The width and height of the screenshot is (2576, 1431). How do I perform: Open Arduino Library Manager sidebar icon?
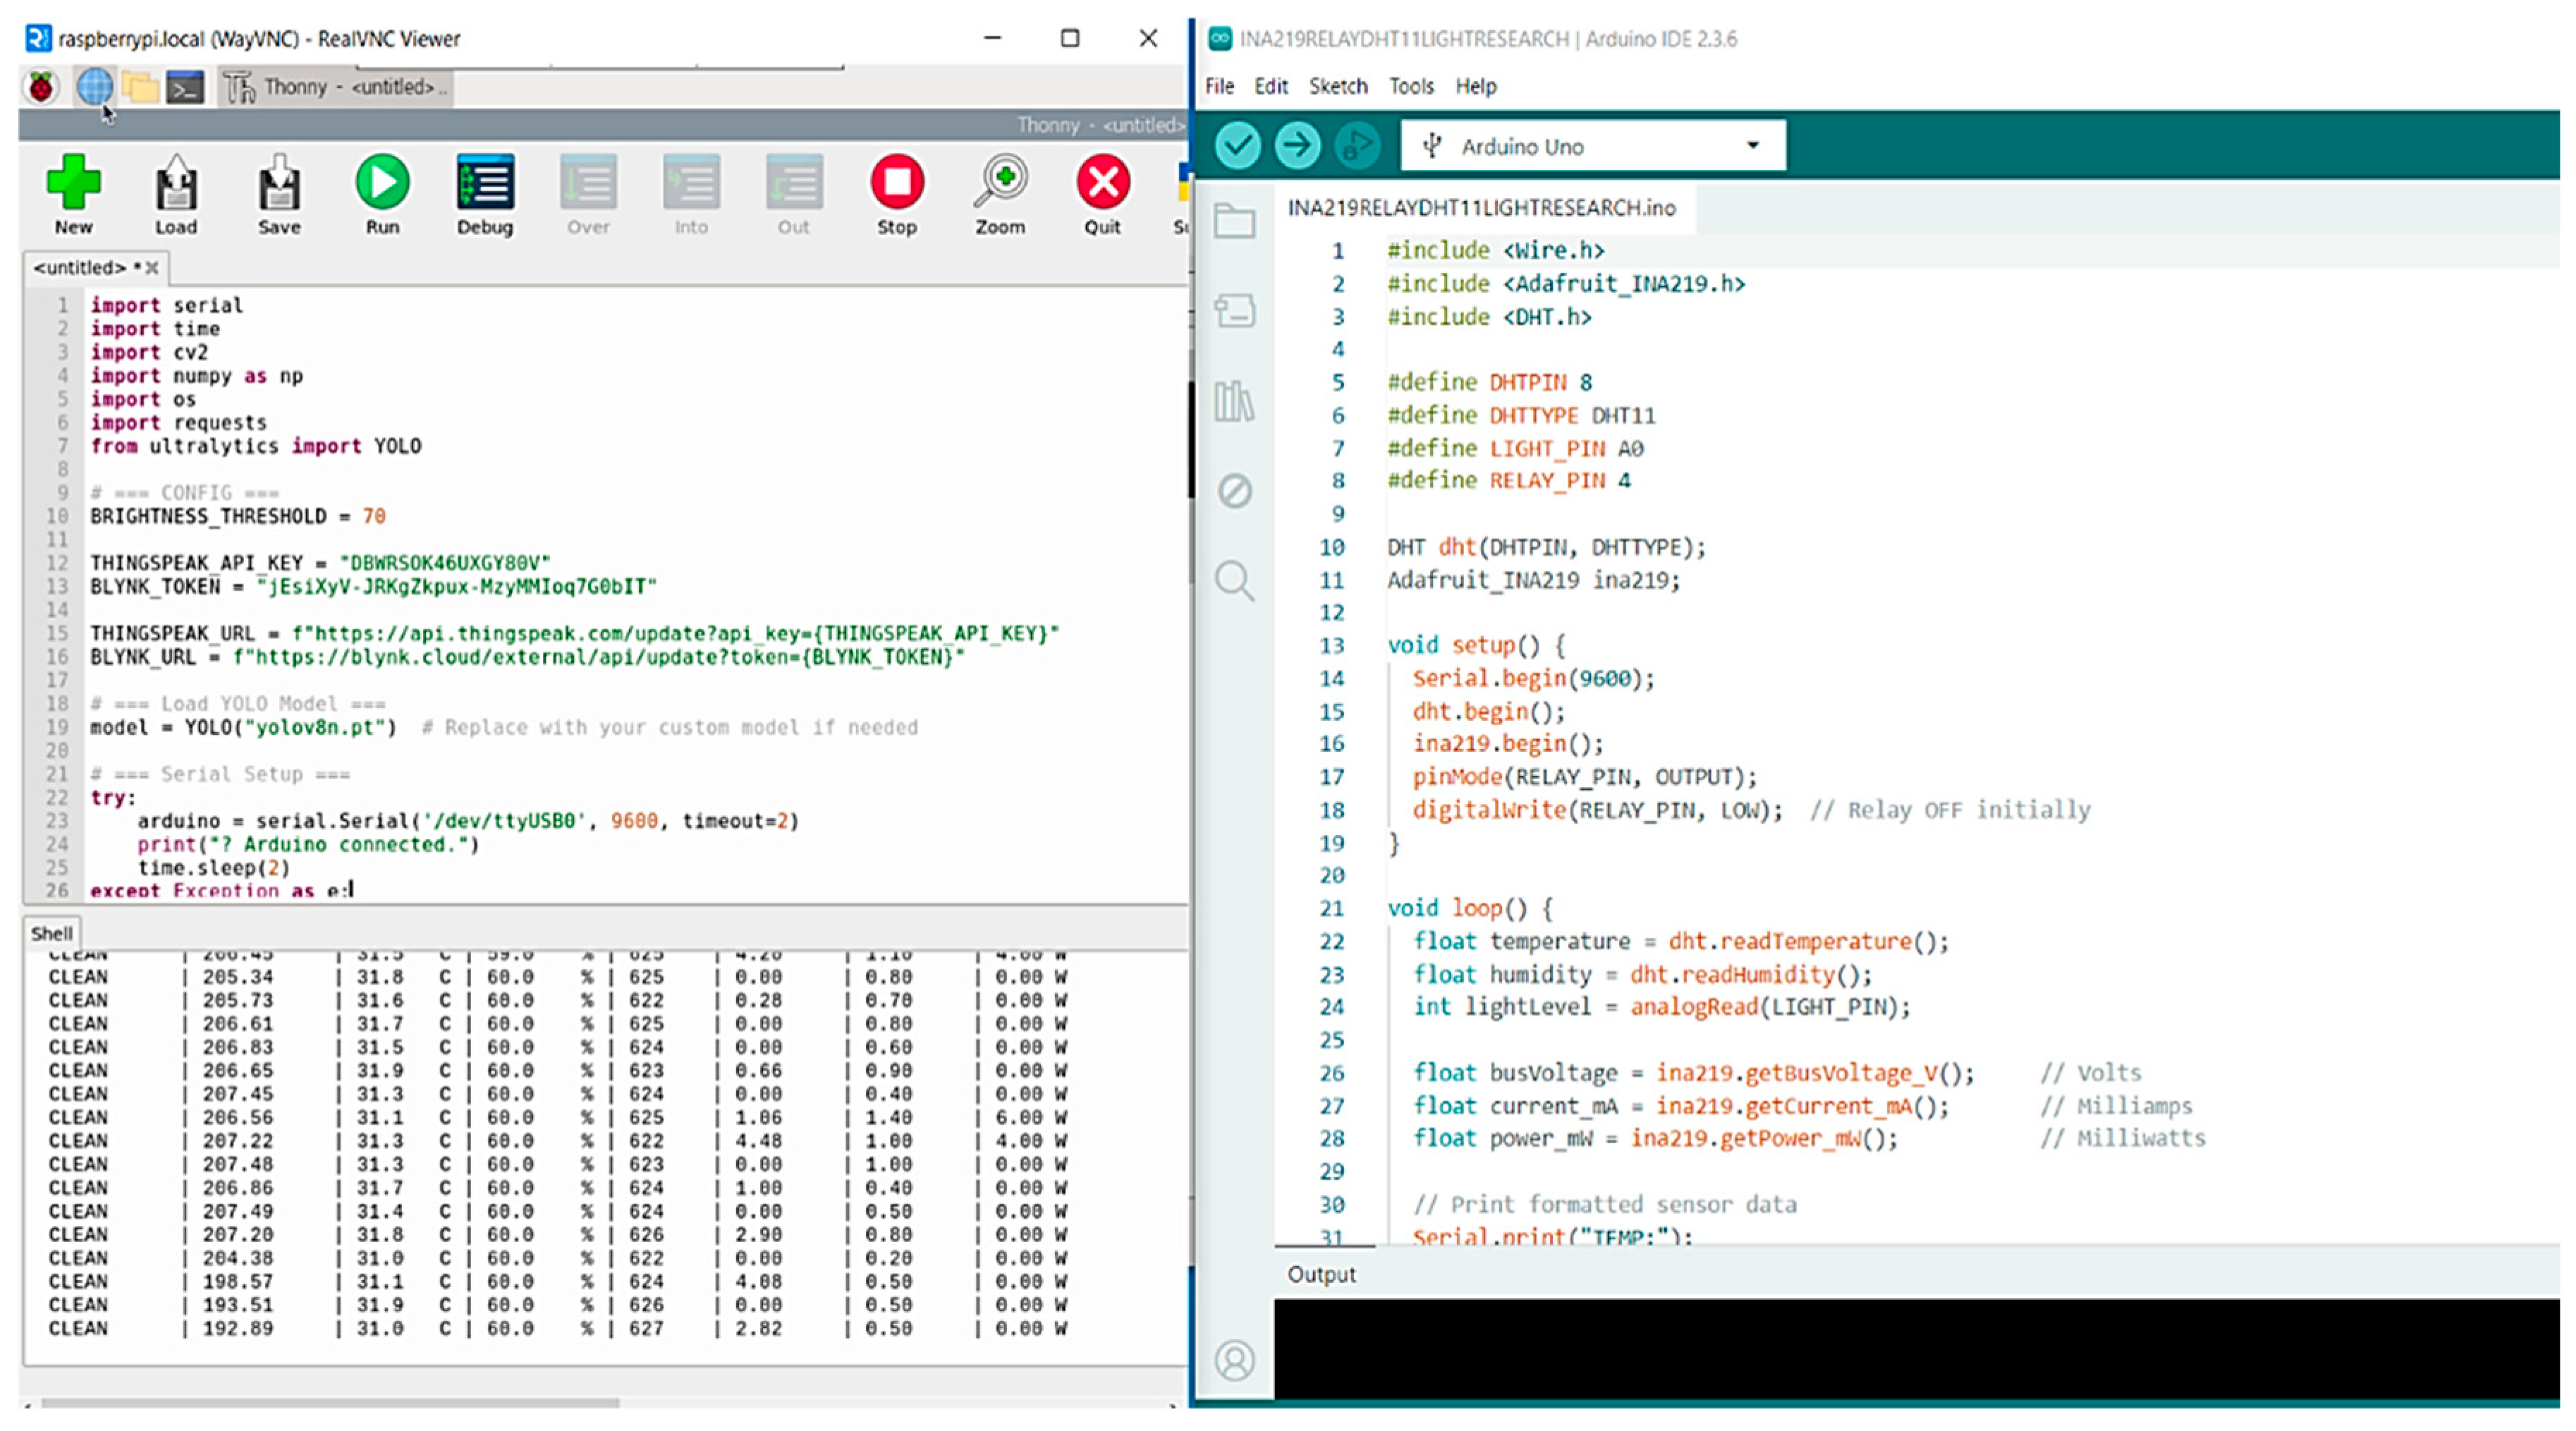coord(1234,401)
